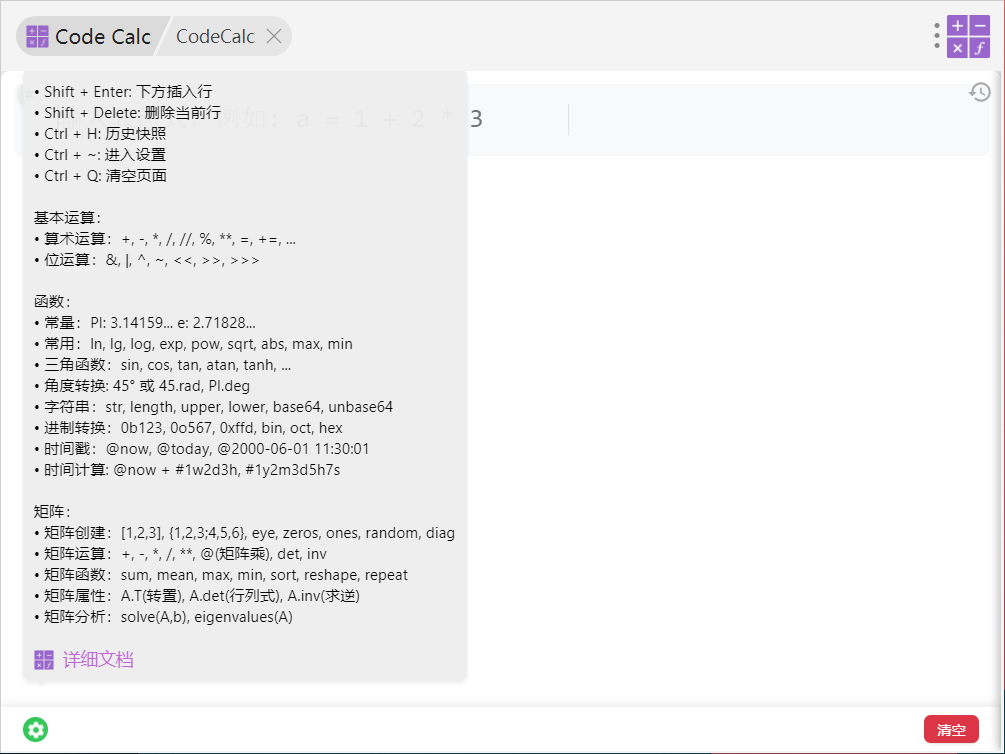Image resolution: width=1005 pixels, height=754 pixels.
Task: Click the 矩阵函数 sum, mean line
Action: [220, 575]
